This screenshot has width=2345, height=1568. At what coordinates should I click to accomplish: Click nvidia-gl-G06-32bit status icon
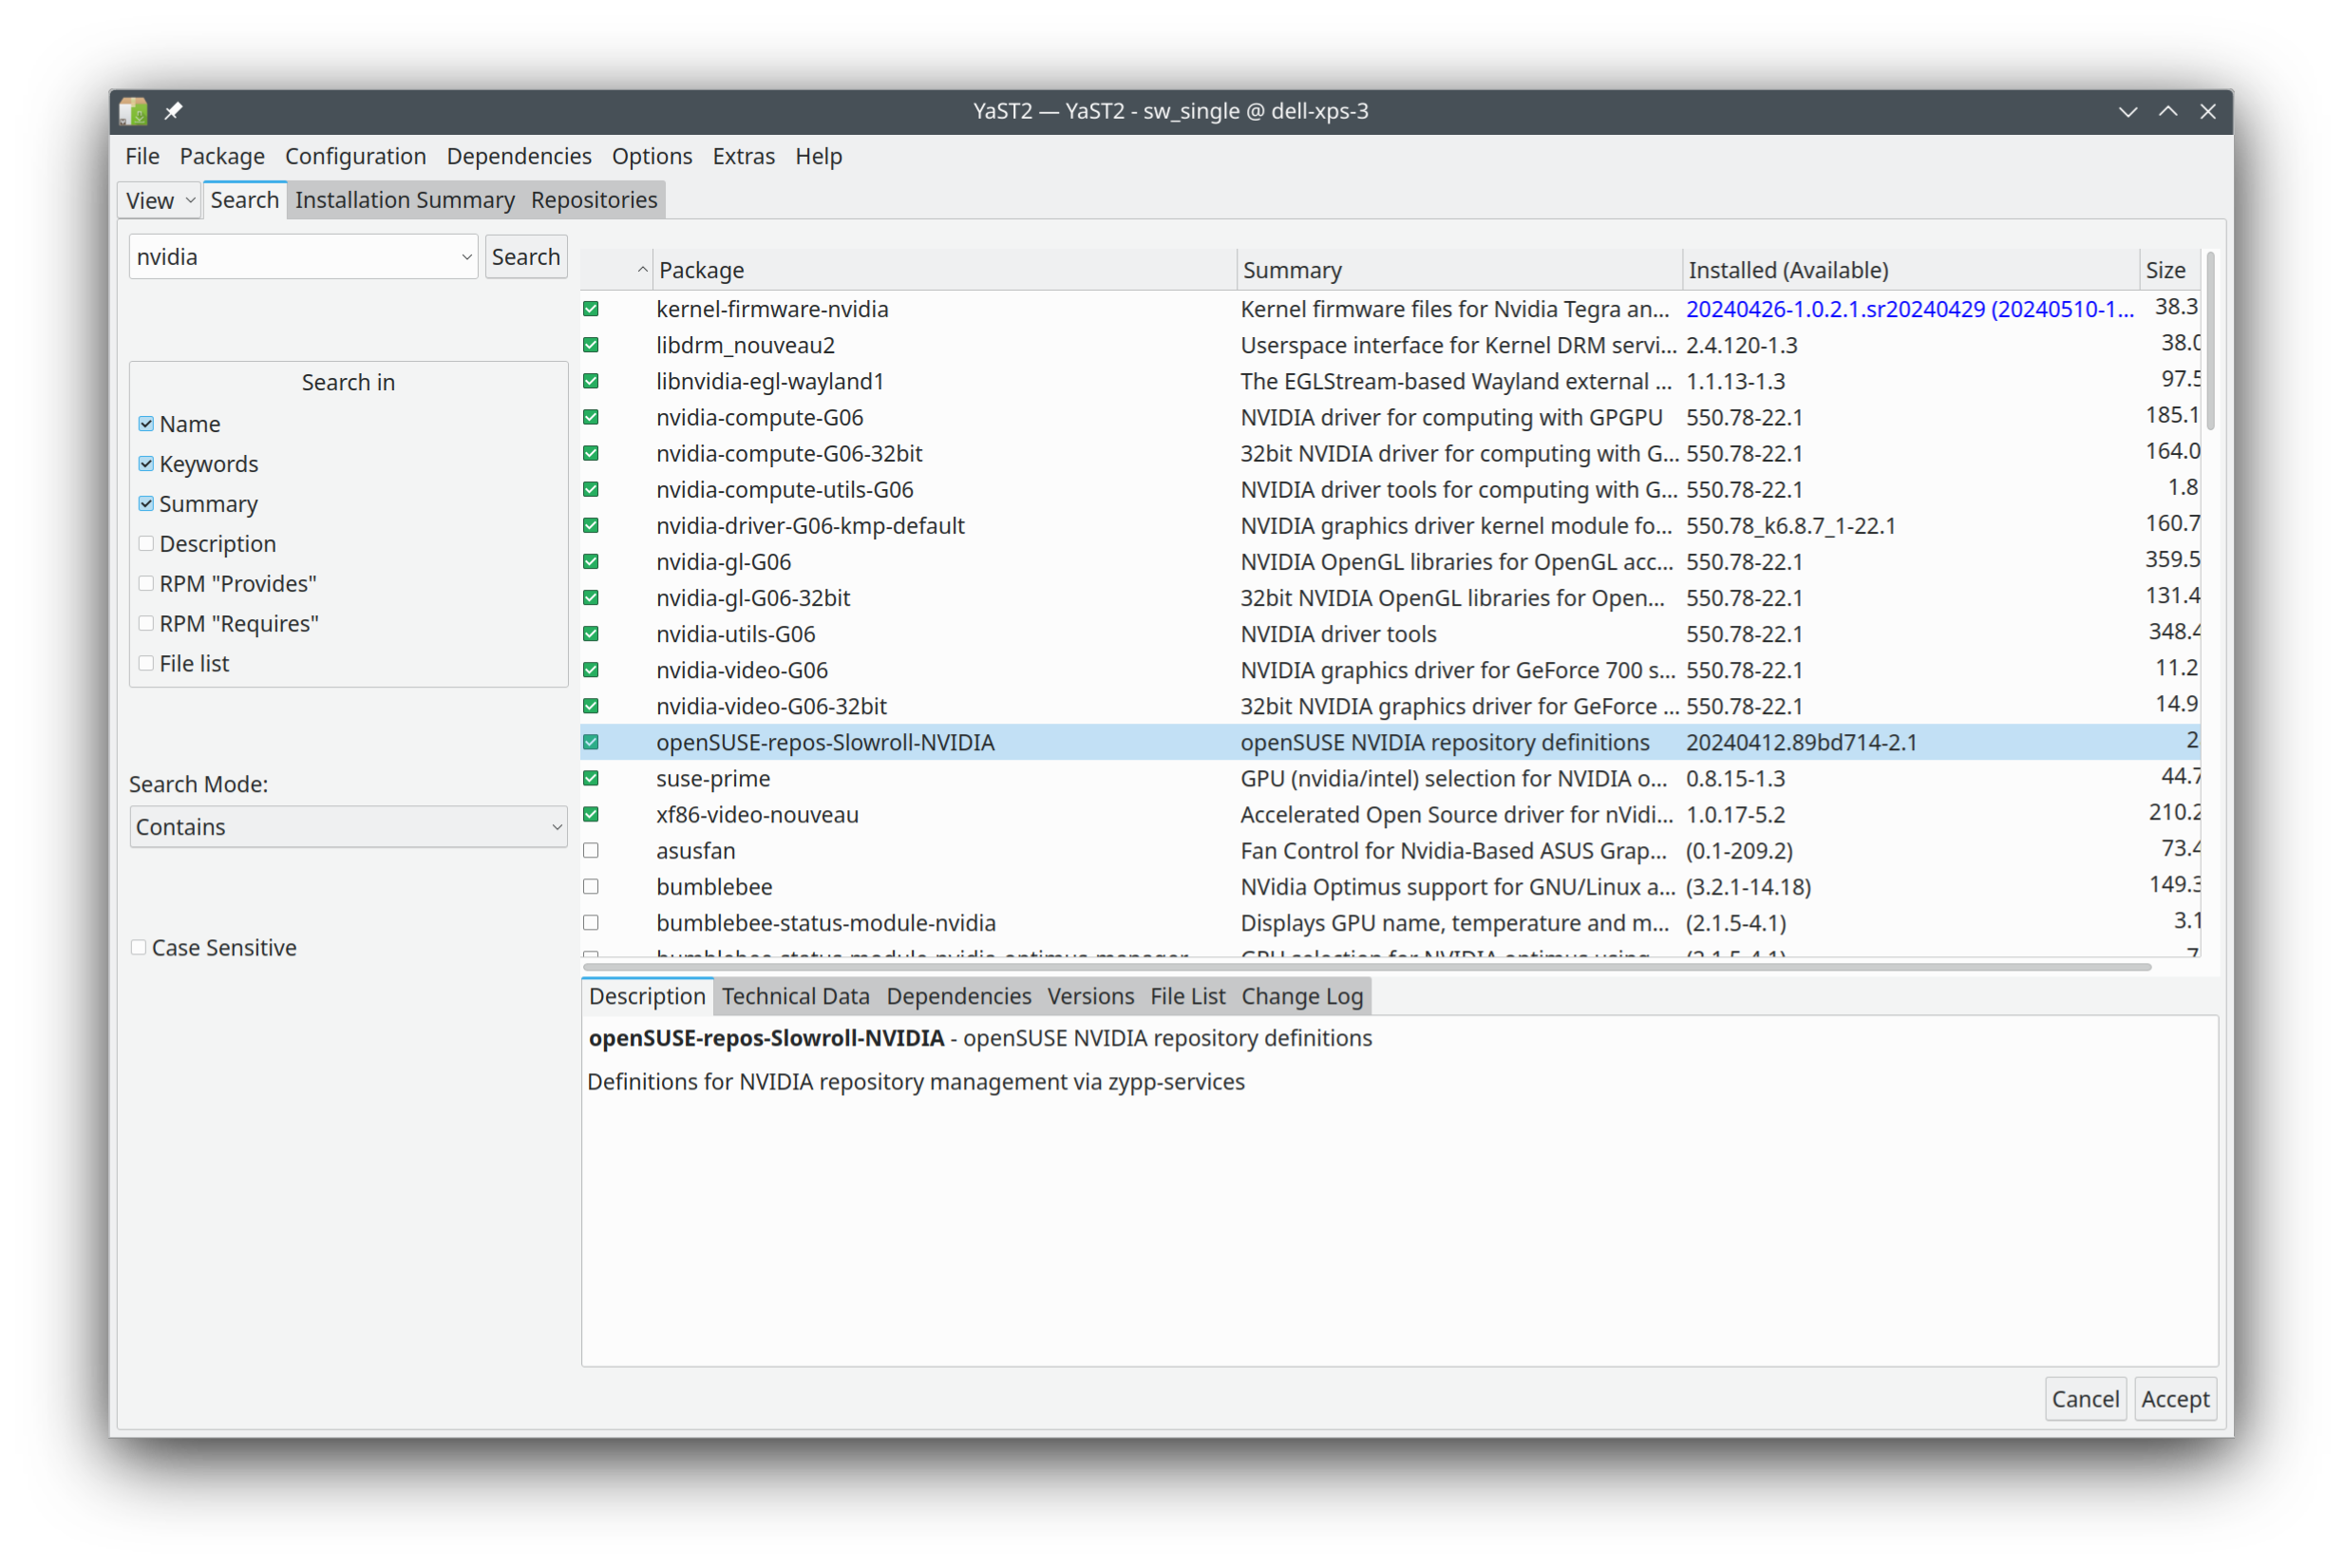pyautogui.click(x=591, y=597)
